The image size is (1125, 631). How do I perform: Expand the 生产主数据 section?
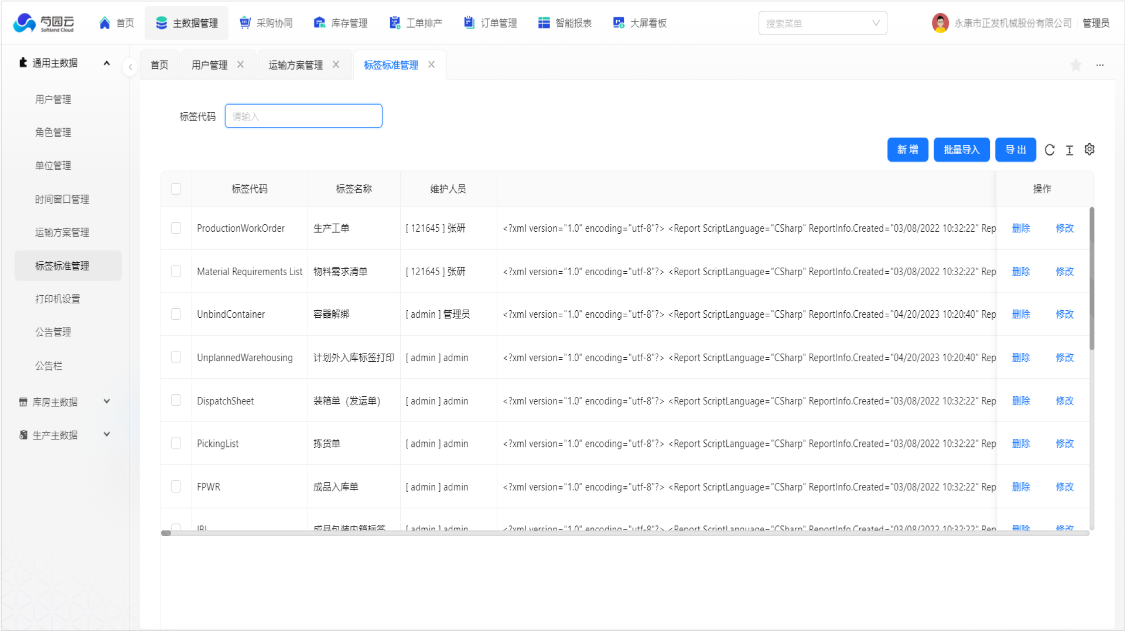[x=65, y=435]
